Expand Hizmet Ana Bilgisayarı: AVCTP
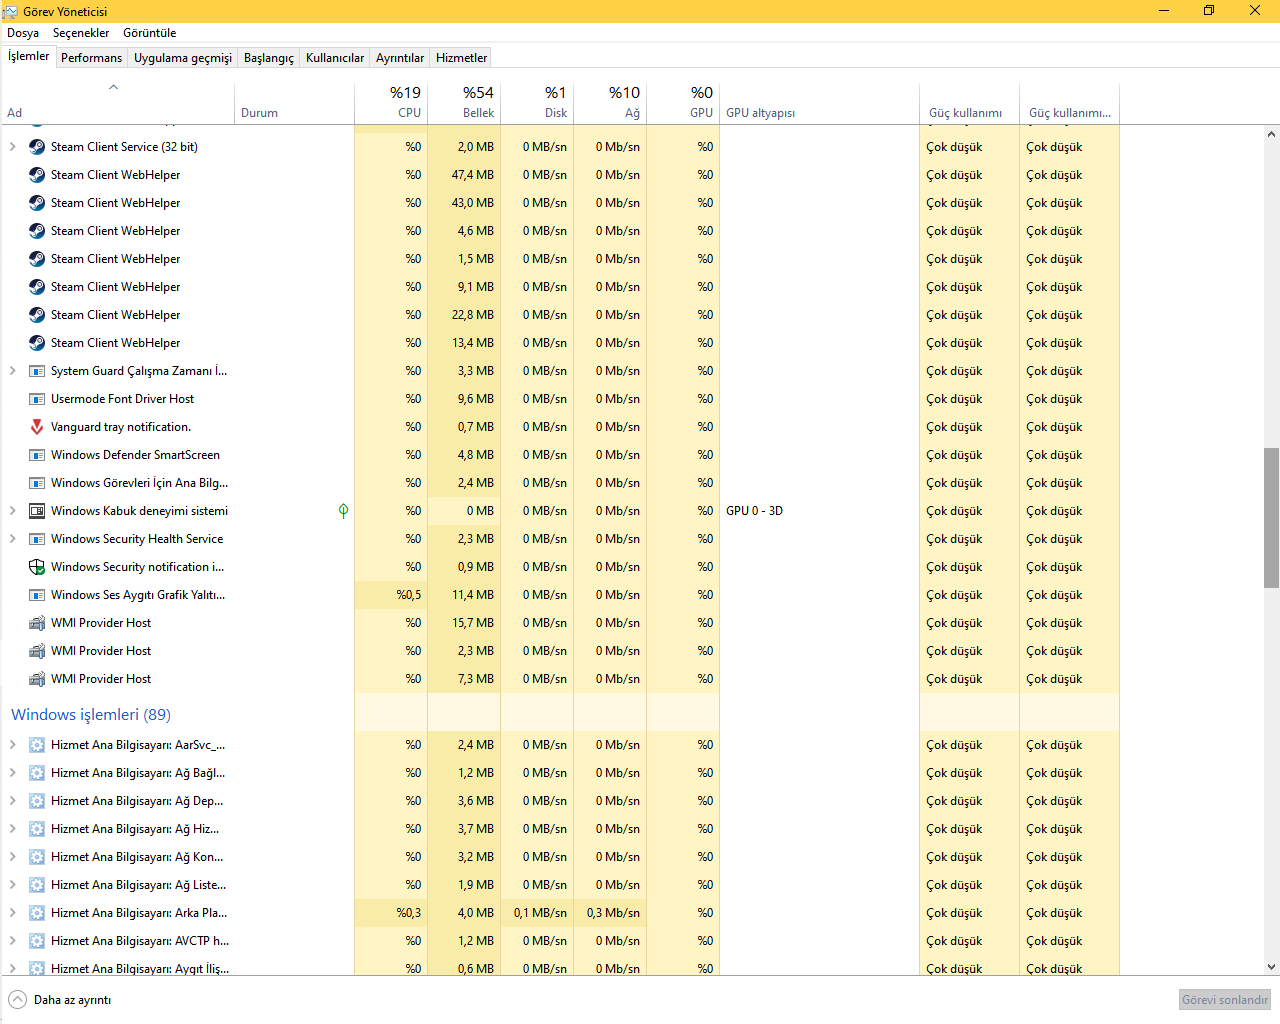Image resolution: width=1280 pixels, height=1024 pixels. point(12,941)
